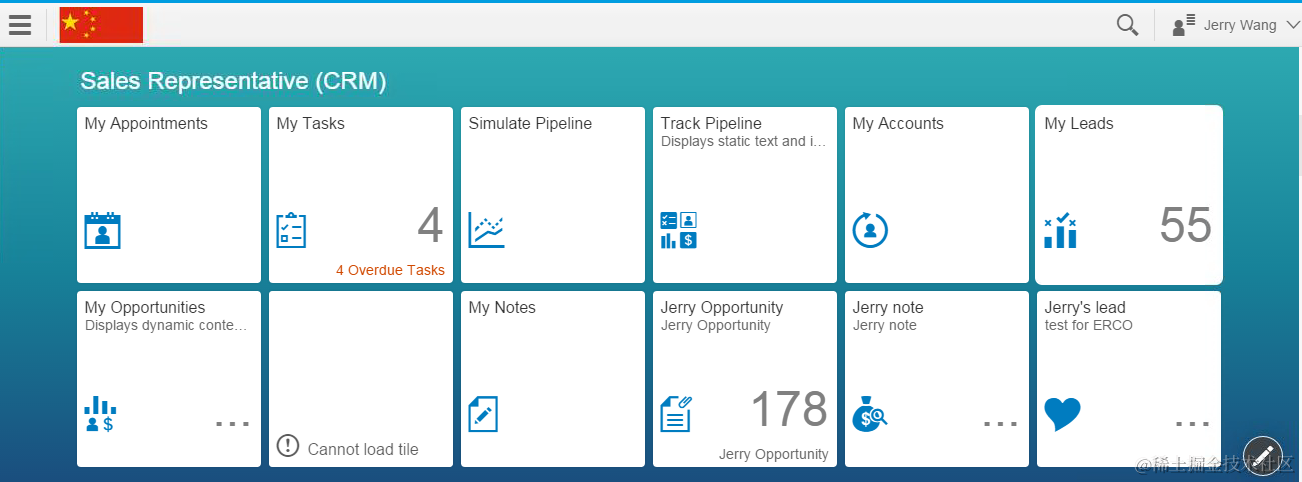Click the My Accounts person icon
The height and width of the screenshot is (482, 1302).
[x=870, y=230]
